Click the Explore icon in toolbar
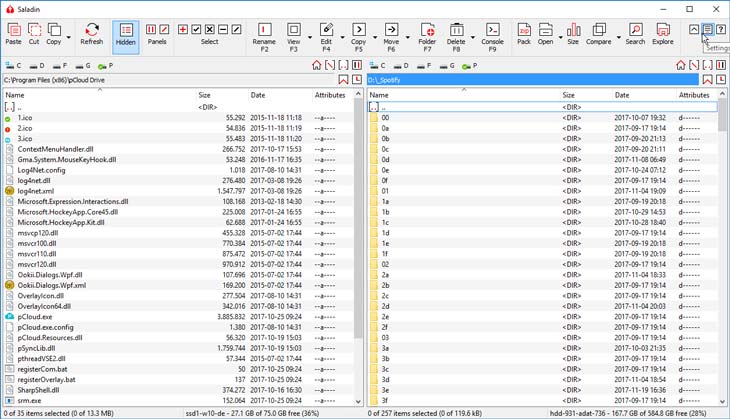This screenshot has width=730, height=419. [x=663, y=35]
